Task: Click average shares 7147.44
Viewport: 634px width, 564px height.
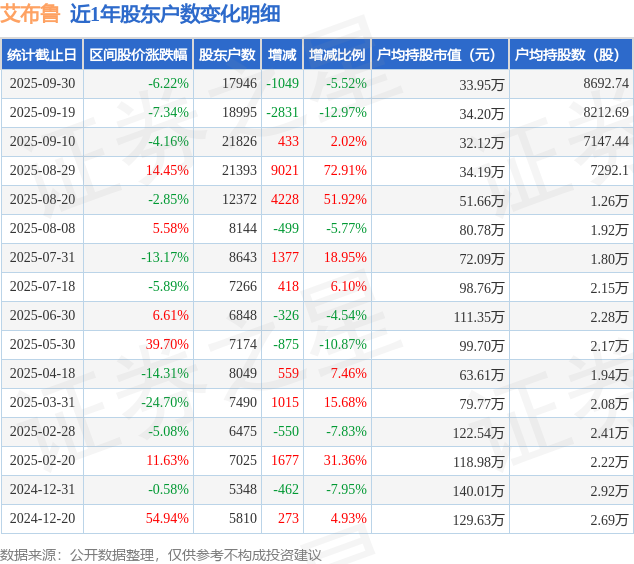Action: [606, 142]
